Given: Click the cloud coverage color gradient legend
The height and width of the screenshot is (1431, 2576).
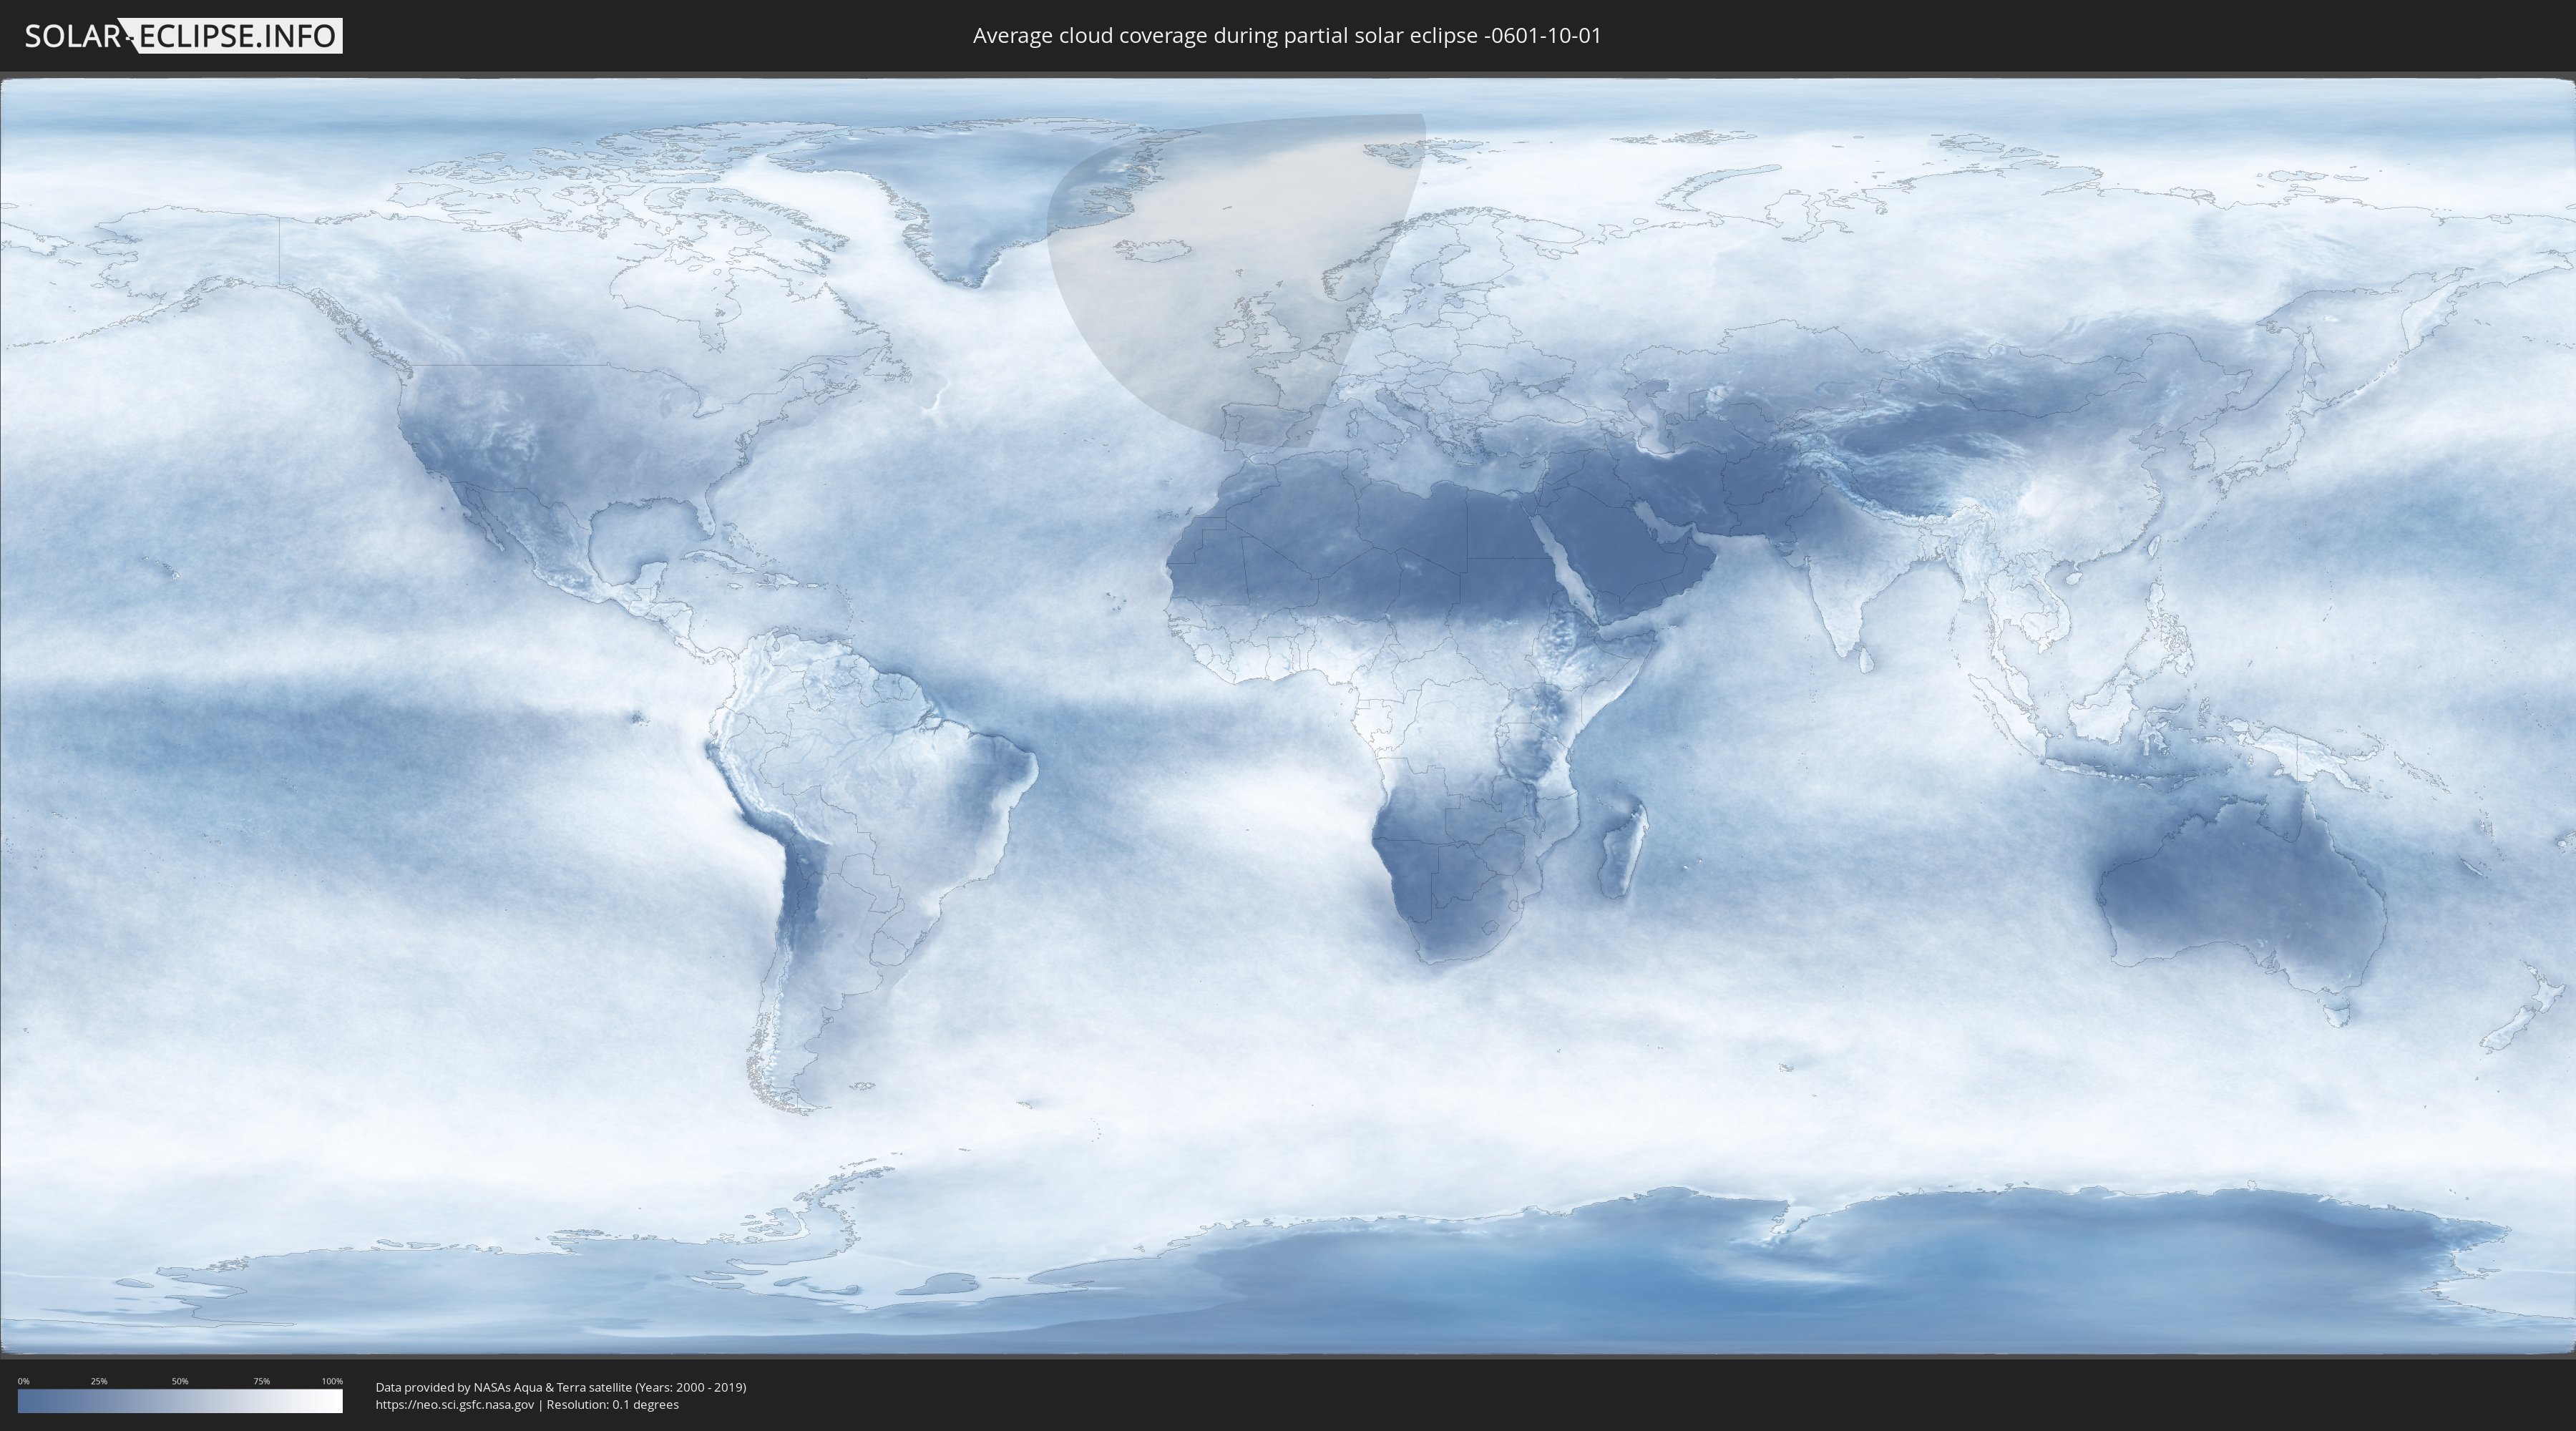Looking at the screenshot, I should tap(180, 1401).
